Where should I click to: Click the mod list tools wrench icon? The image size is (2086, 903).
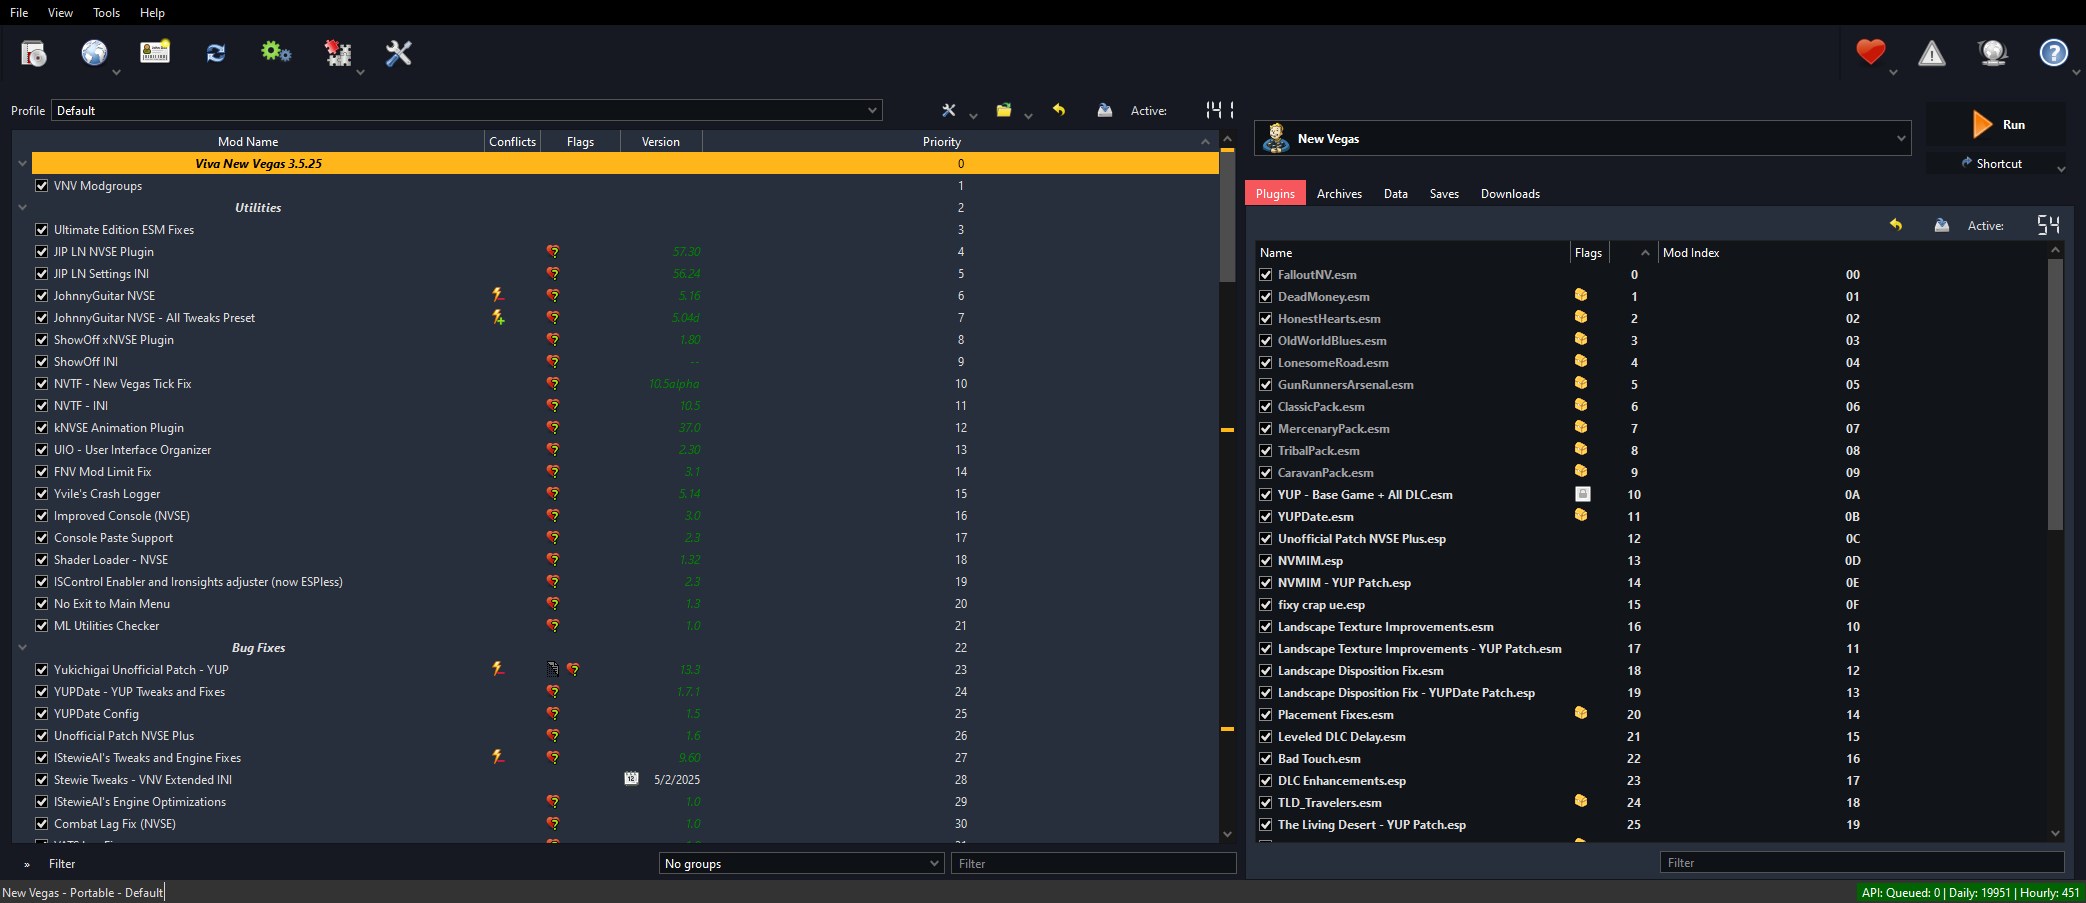pyautogui.click(x=949, y=110)
